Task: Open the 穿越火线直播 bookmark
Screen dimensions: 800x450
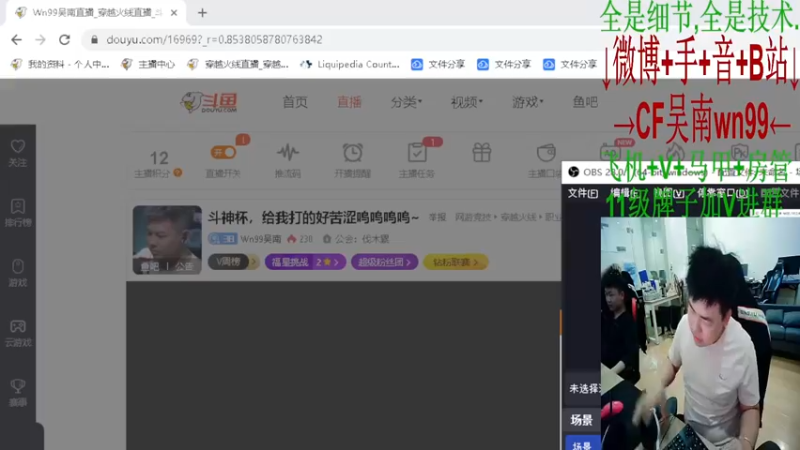Action: [x=238, y=64]
